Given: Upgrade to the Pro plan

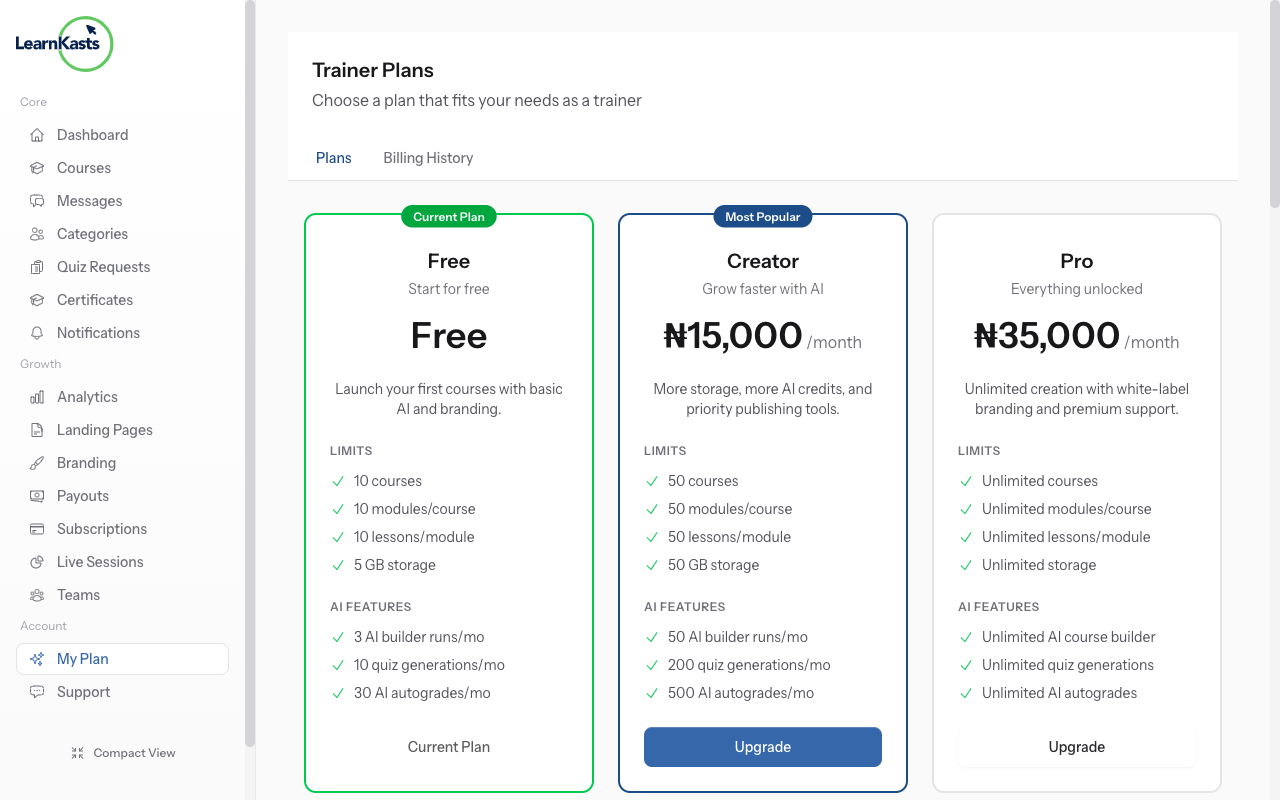Looking at the screenshot, I should [x=1076, y=746].
